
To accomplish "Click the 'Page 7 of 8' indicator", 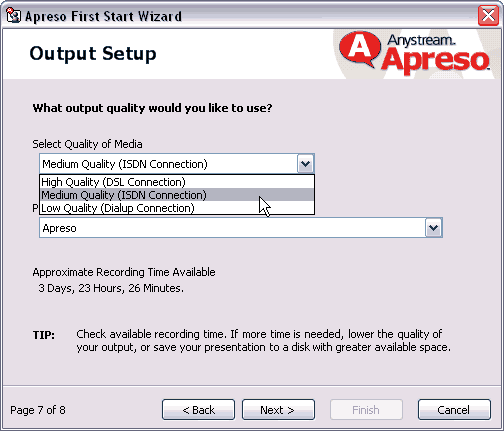I will [x=38, y=410].
